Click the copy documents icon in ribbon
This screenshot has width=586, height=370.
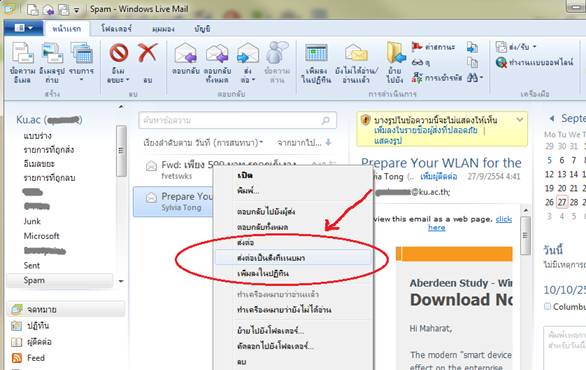pyautogui.click(x=472, y=62)
